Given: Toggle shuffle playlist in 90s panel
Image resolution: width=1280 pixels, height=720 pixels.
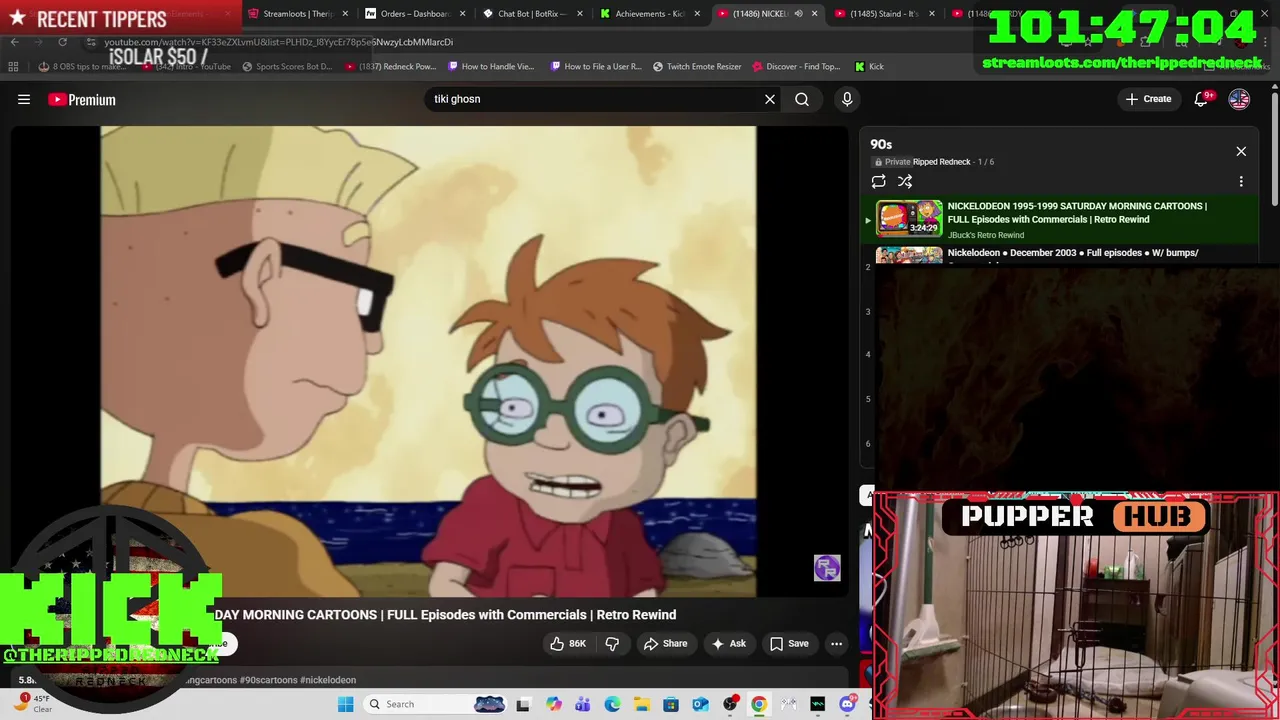Looking at the screenshot, I should pos(905,182).
